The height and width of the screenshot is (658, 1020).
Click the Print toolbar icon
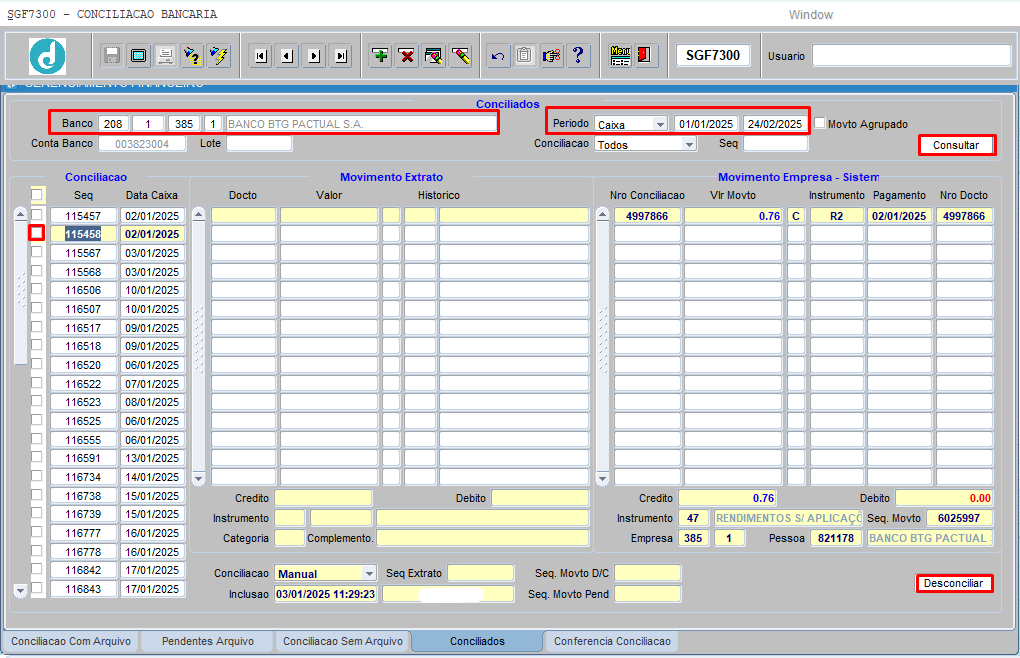click(x=165, y=56)
